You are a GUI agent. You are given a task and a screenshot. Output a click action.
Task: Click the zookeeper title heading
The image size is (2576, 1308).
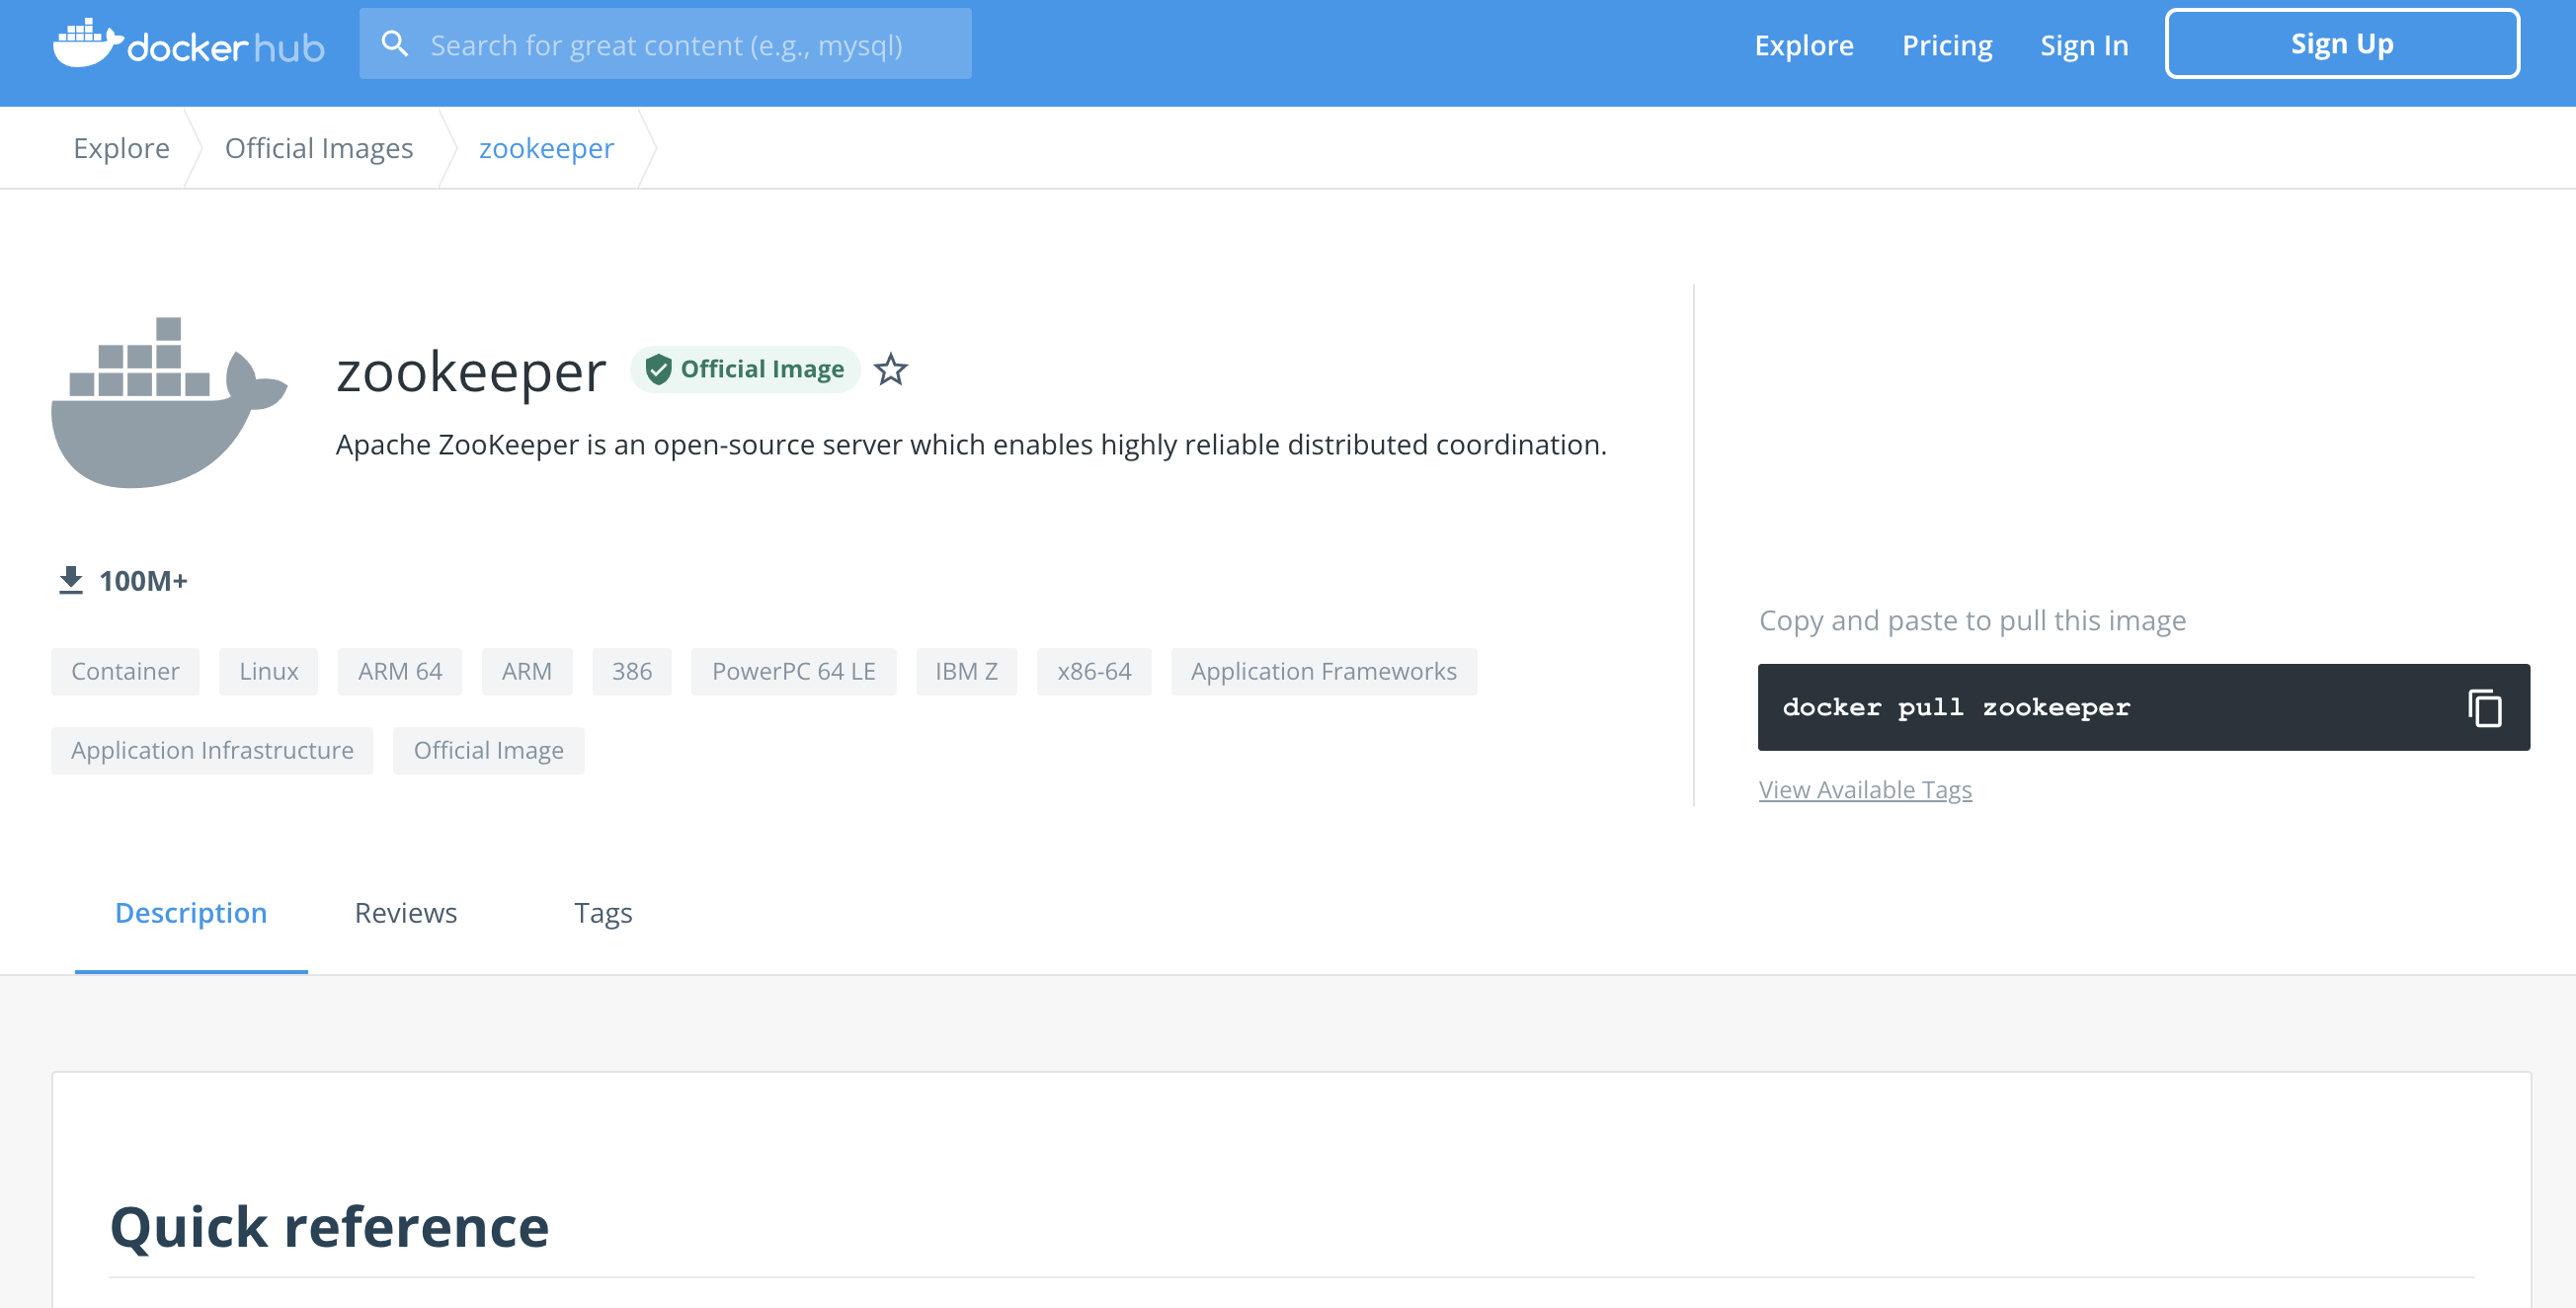coord(471,373)
